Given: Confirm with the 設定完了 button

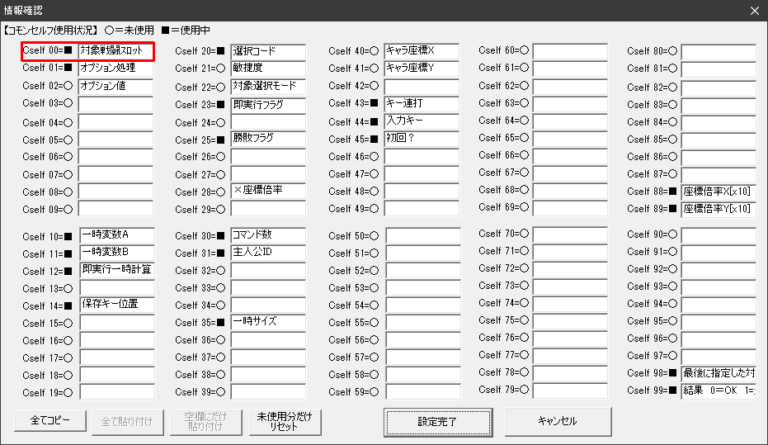Looking at the screenshot, I should coord(439,421).
